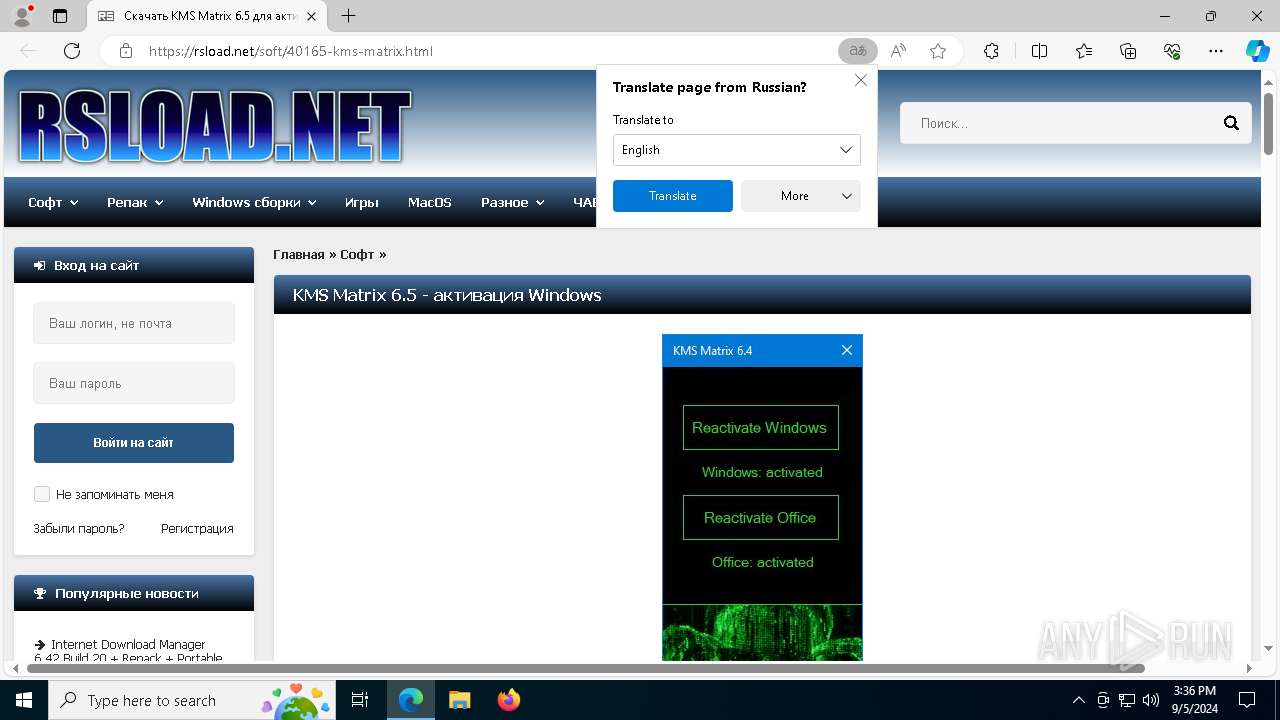Toggle split screen view
This screenshot has width=1280, height=720.
point(1039,51)
